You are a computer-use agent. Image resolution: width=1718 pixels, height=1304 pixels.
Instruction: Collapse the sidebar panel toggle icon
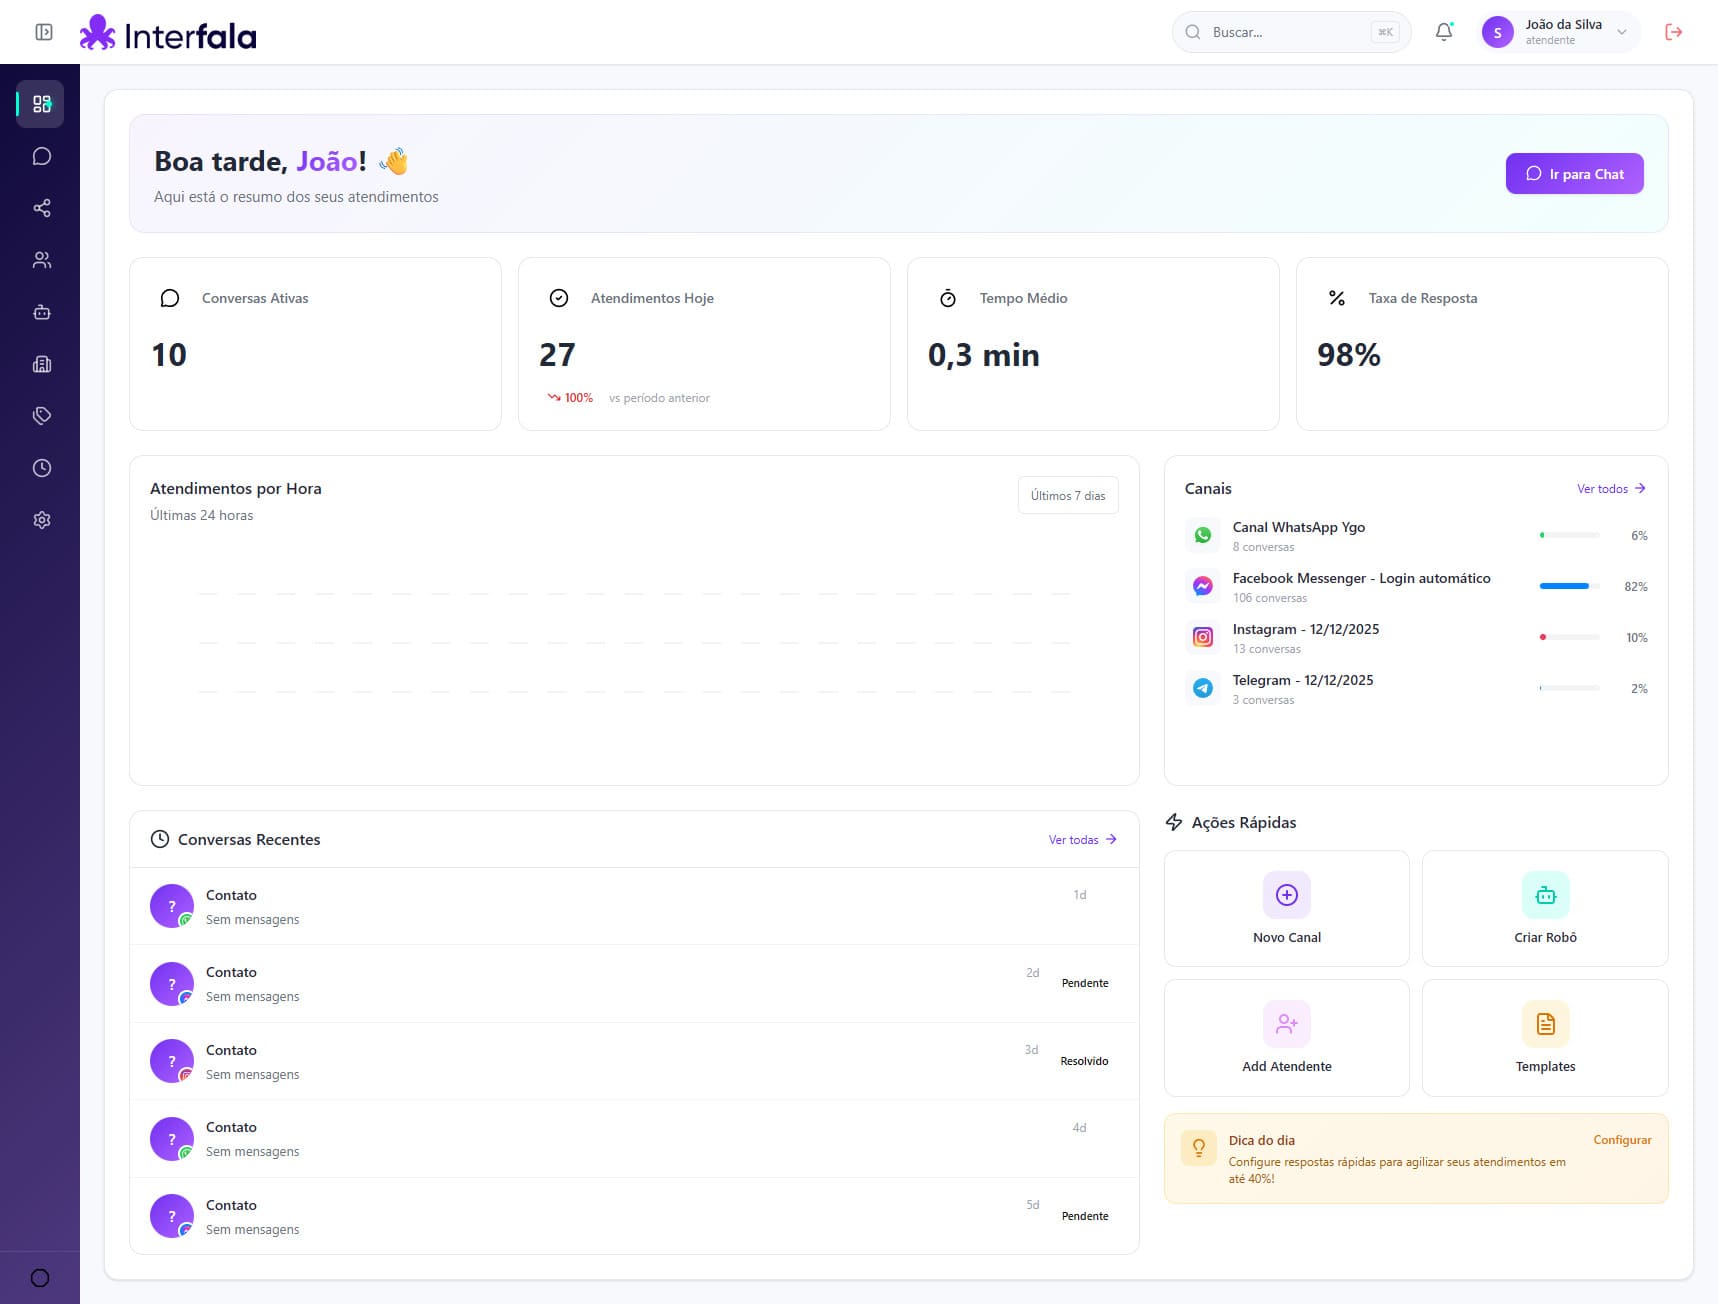tap(44, 32)
